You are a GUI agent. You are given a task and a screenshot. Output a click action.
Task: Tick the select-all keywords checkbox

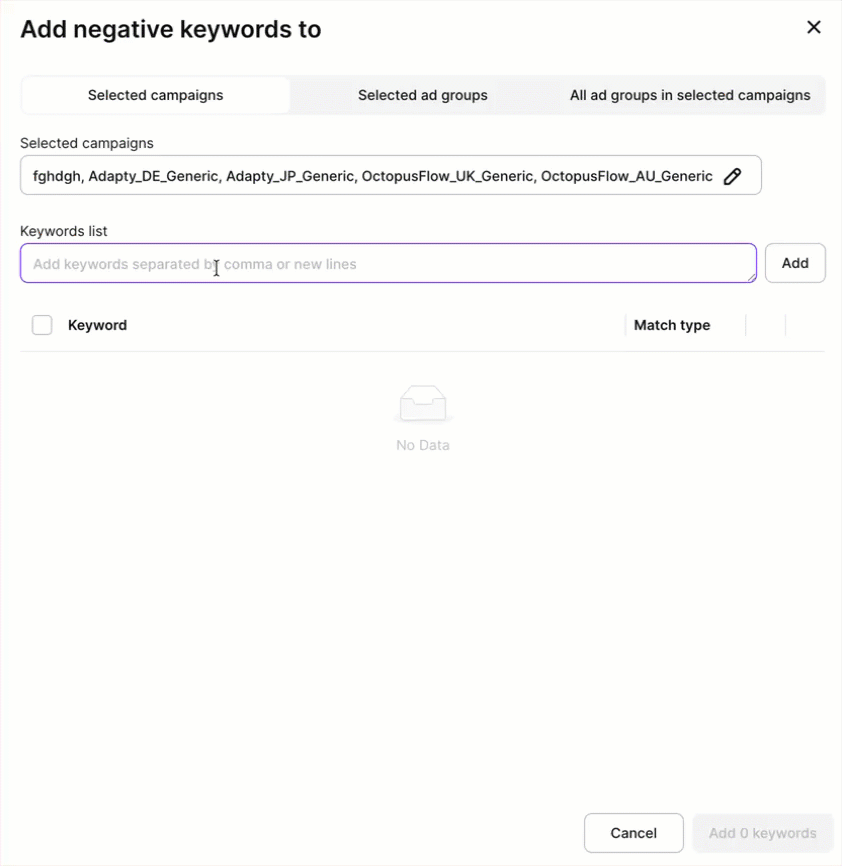42,325
